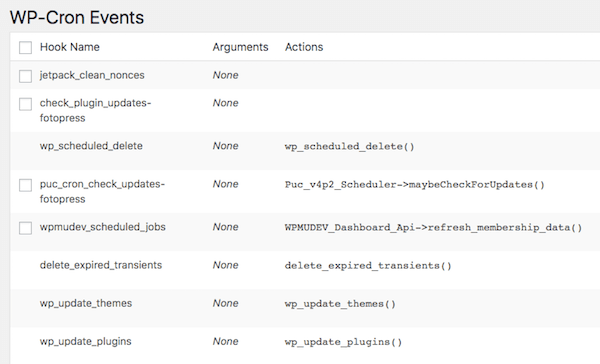Check the jetpack_clean_nonces row checkbox
Viewport: 600px width, 364px height.
click(x=26, y=76)
